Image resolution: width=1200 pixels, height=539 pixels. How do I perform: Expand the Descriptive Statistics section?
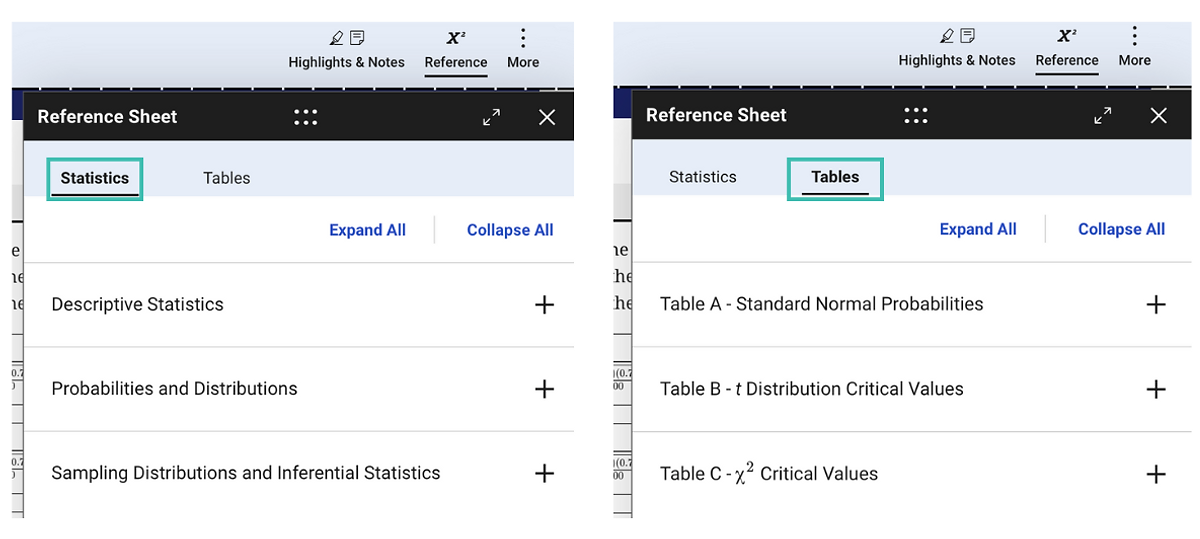click(x=544, y=305)
